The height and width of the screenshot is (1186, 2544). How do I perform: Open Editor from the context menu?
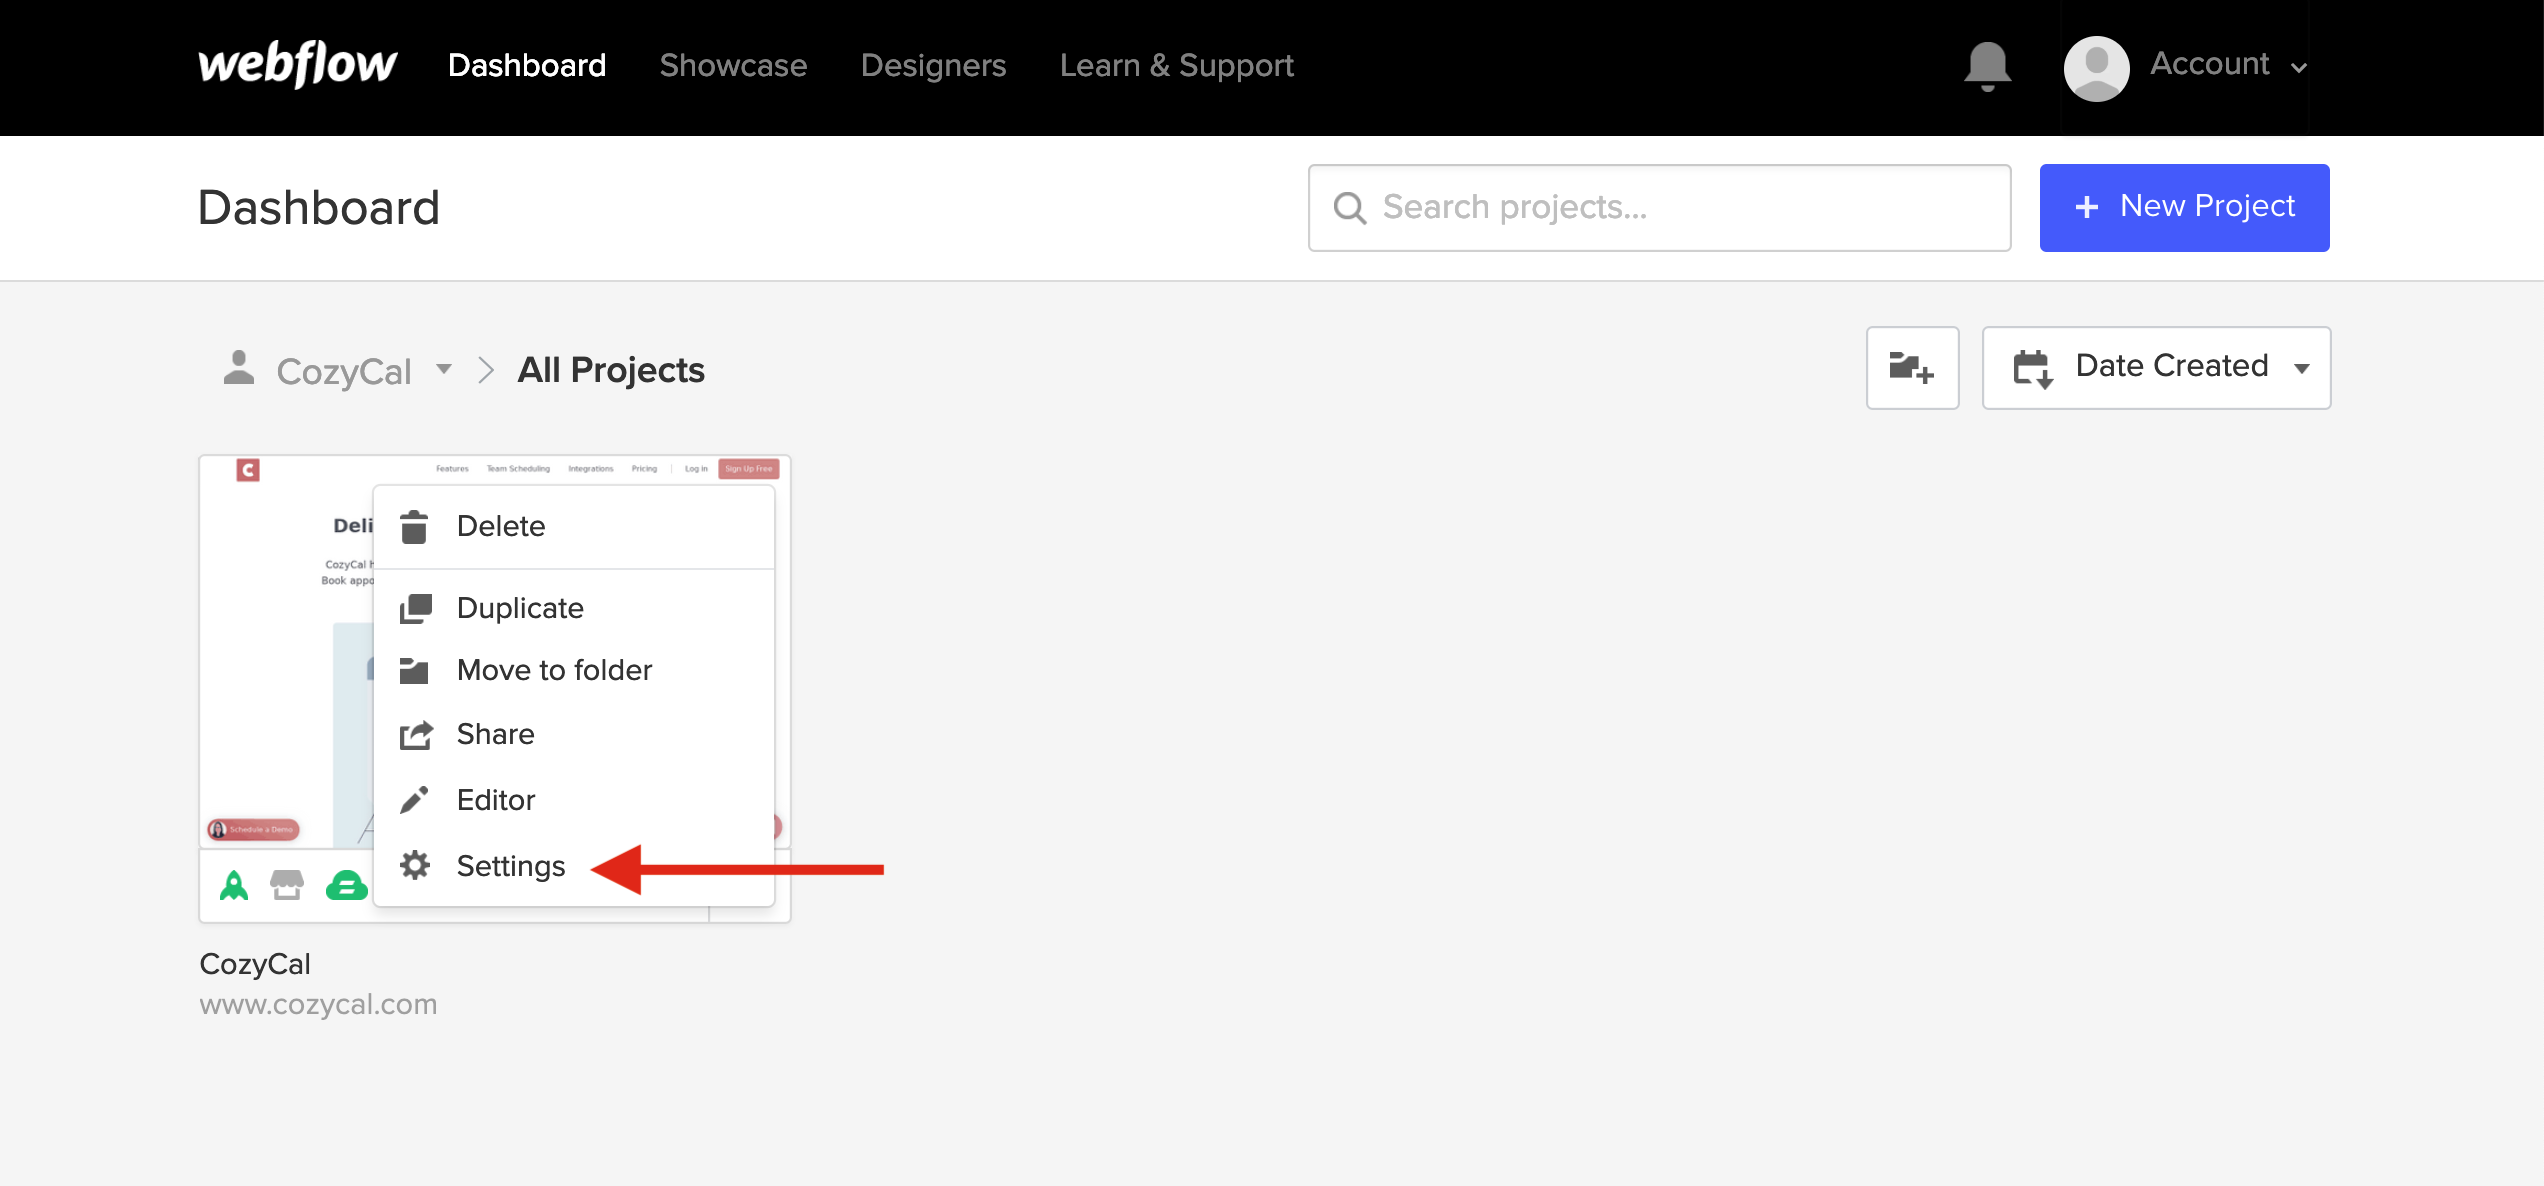click(x=495, y=800)
